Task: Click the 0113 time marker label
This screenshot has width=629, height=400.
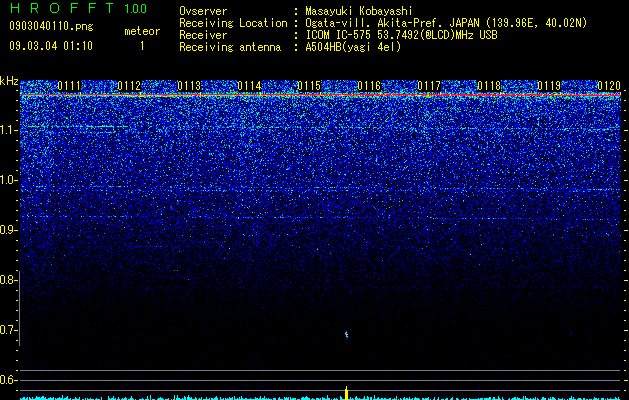Action: 189,86
